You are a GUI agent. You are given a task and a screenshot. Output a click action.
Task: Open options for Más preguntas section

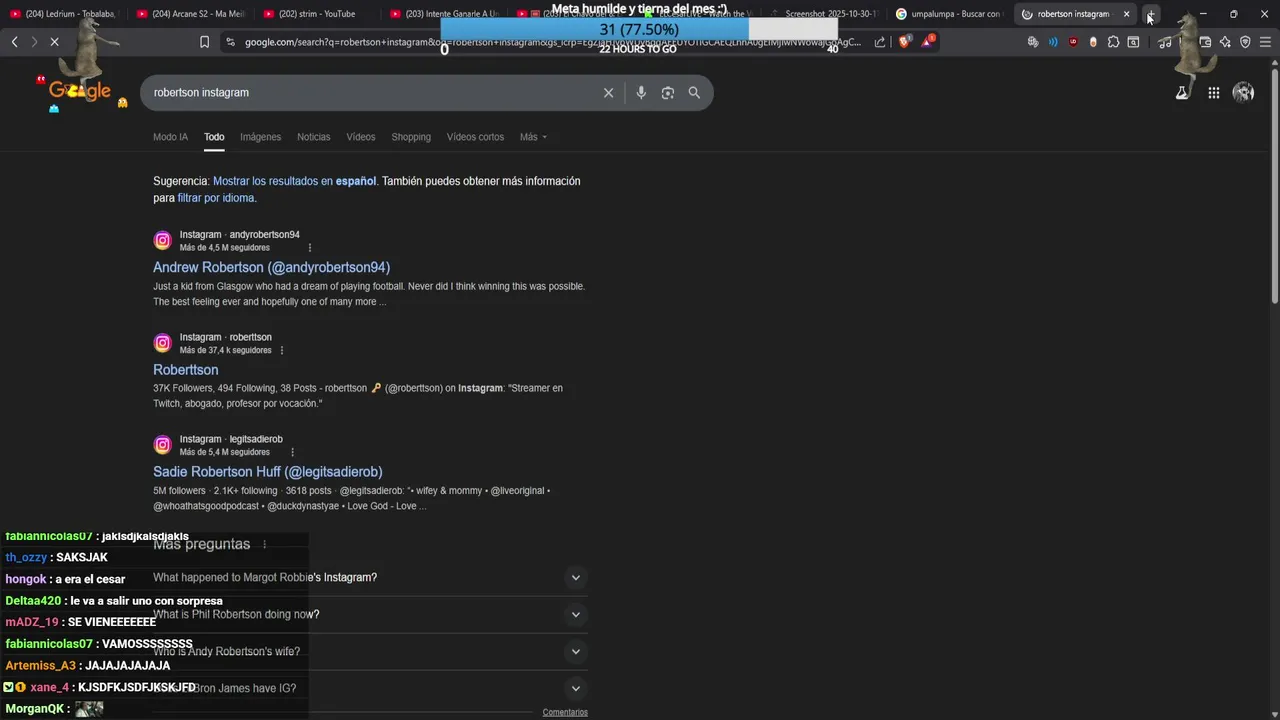coord(265,545)
